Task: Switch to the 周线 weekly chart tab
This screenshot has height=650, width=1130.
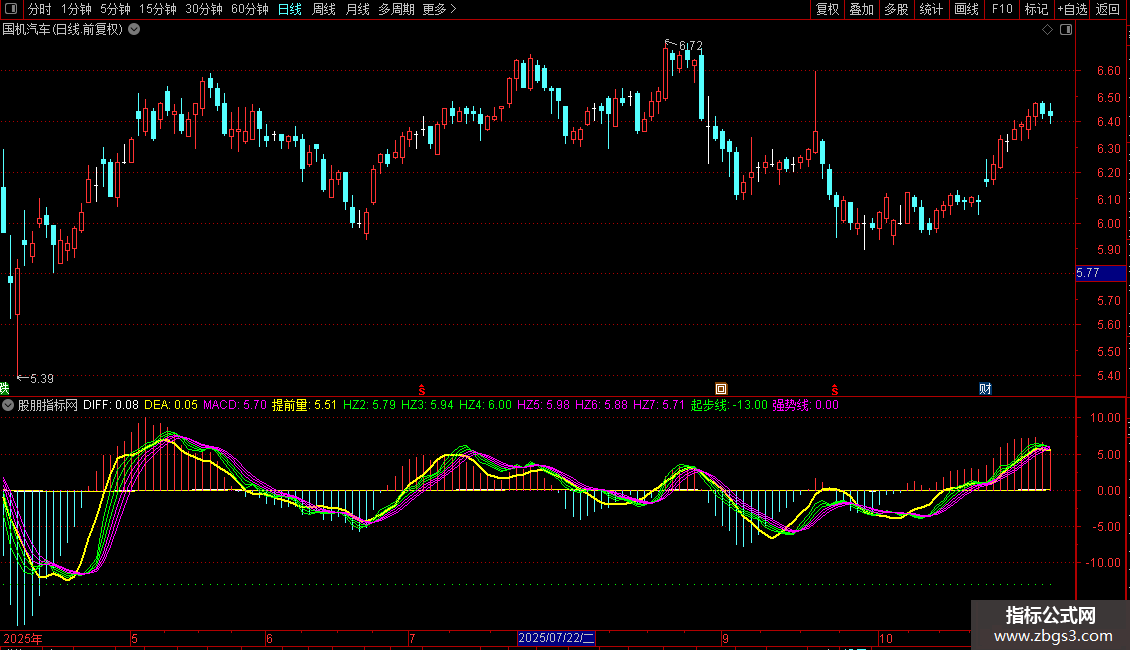Action: (x=324, y=10)
